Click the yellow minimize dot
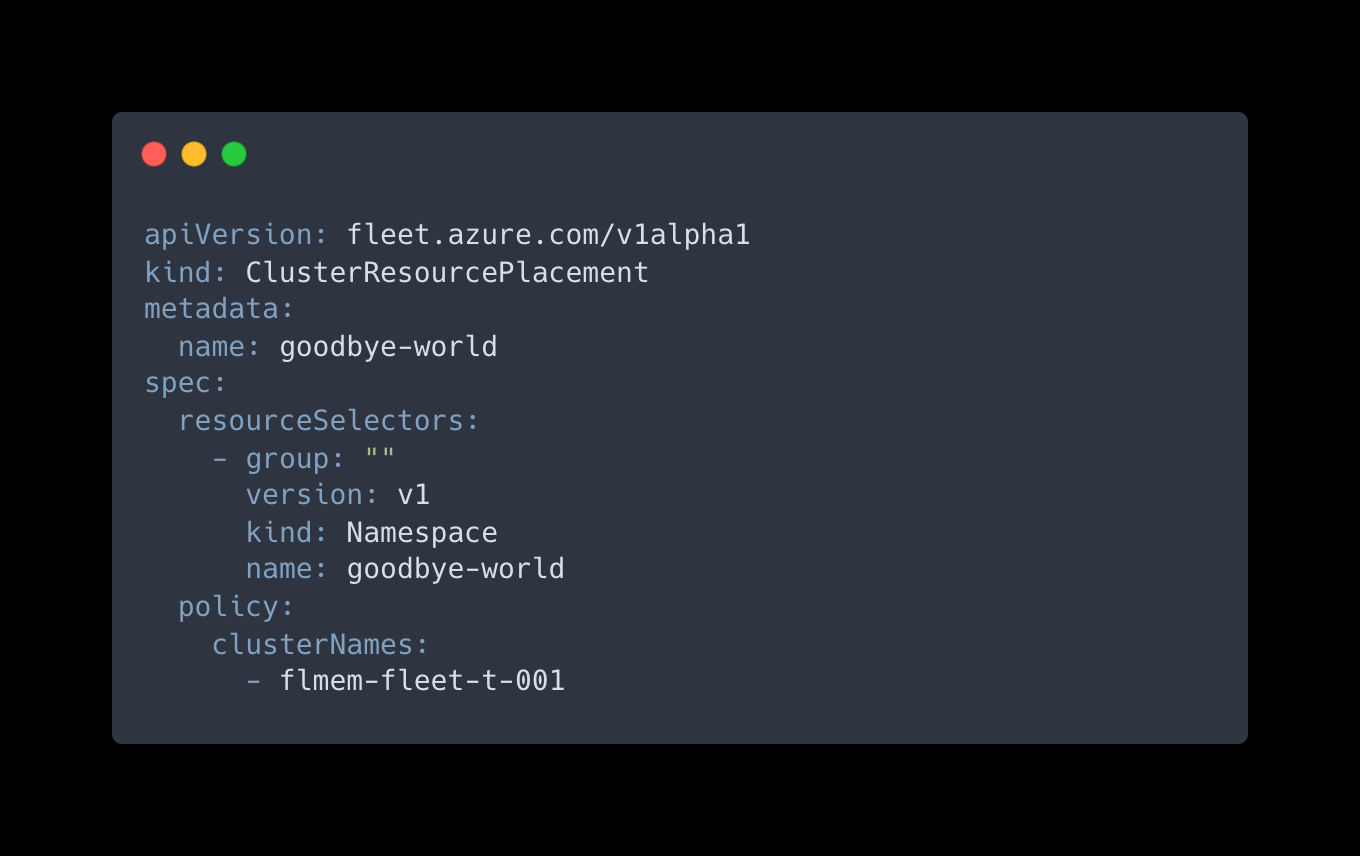This screenshot has width=1360, height=856. [194, 154]
